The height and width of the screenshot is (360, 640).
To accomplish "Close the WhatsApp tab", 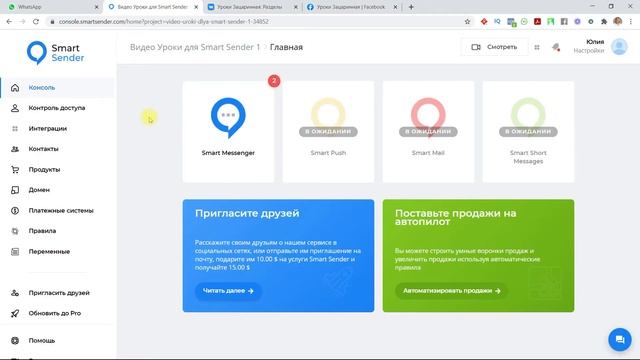I will (96, 7).
